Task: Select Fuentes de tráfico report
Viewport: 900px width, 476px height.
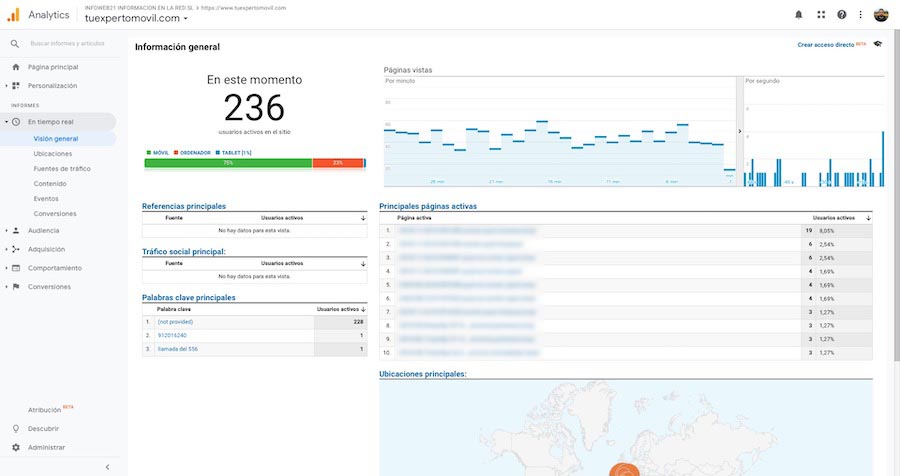Action: point(61,169)
